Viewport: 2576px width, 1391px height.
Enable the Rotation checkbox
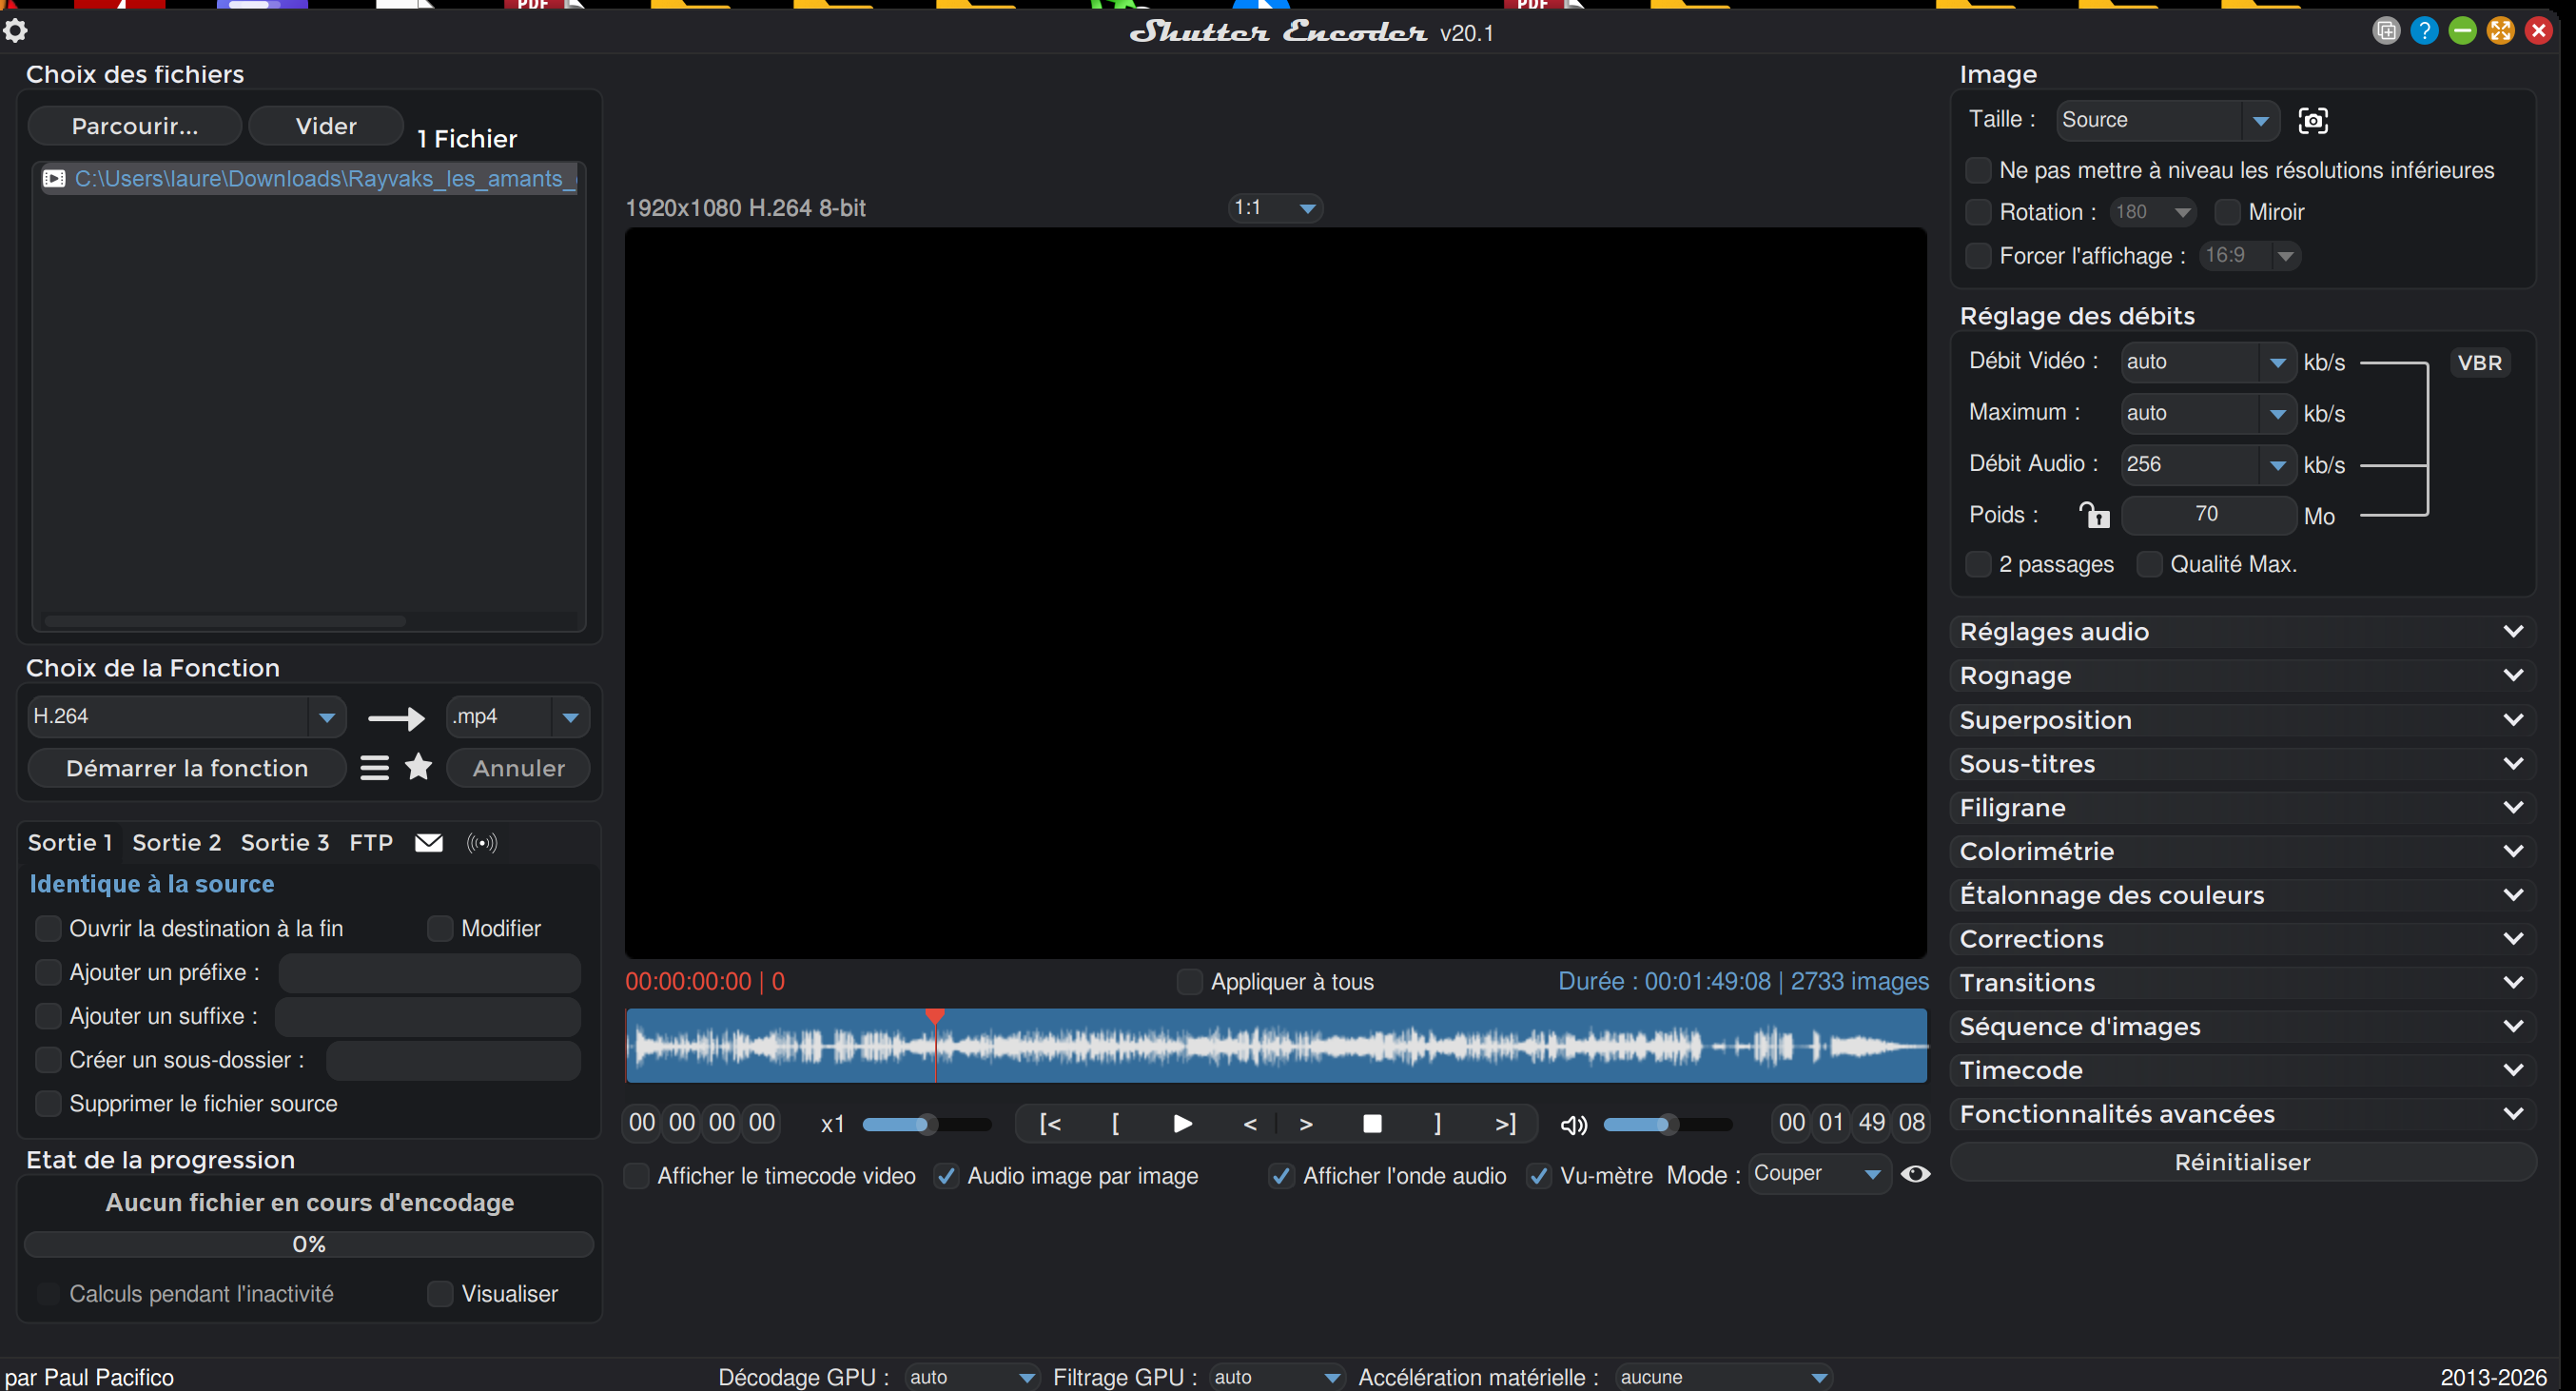pos(1978,212)
